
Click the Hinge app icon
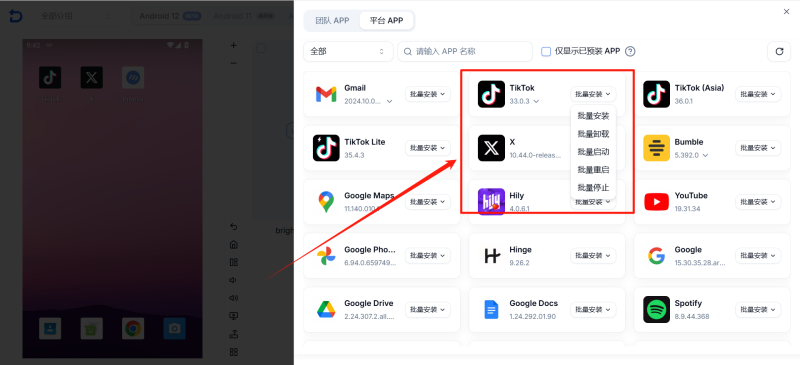(x=491, y=255)
